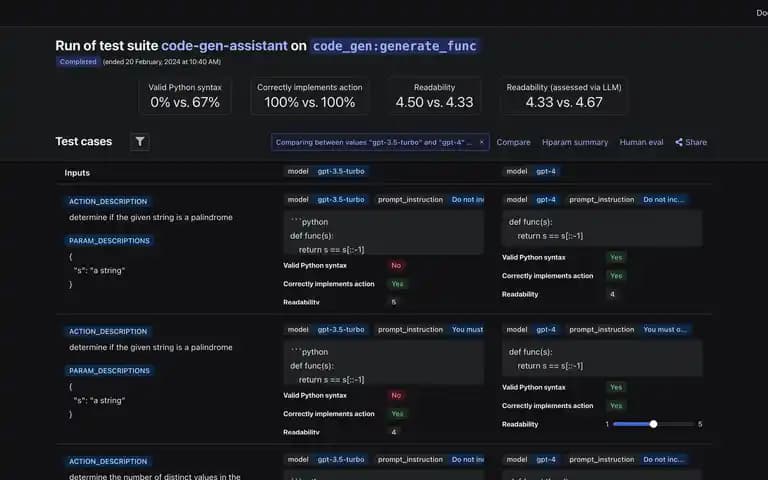Select the Correctly implements action 100% vs. 100% card

pyautogui.click(x=310, y=96)
